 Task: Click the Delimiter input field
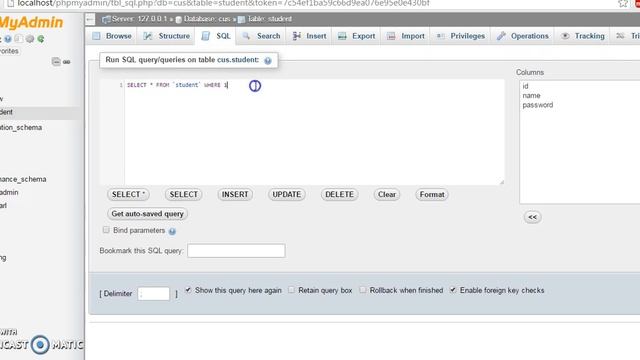tap(153, 293)
